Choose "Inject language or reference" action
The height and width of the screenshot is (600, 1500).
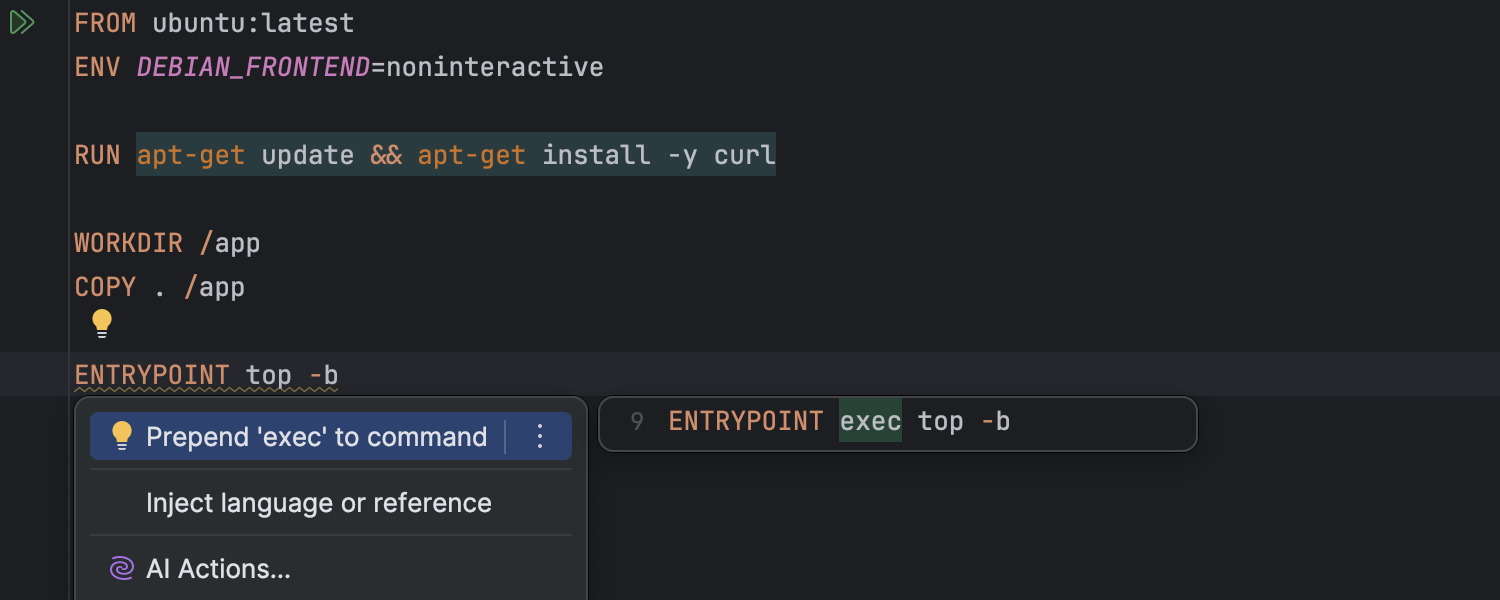pyautogui.click(x=318, y=503)
